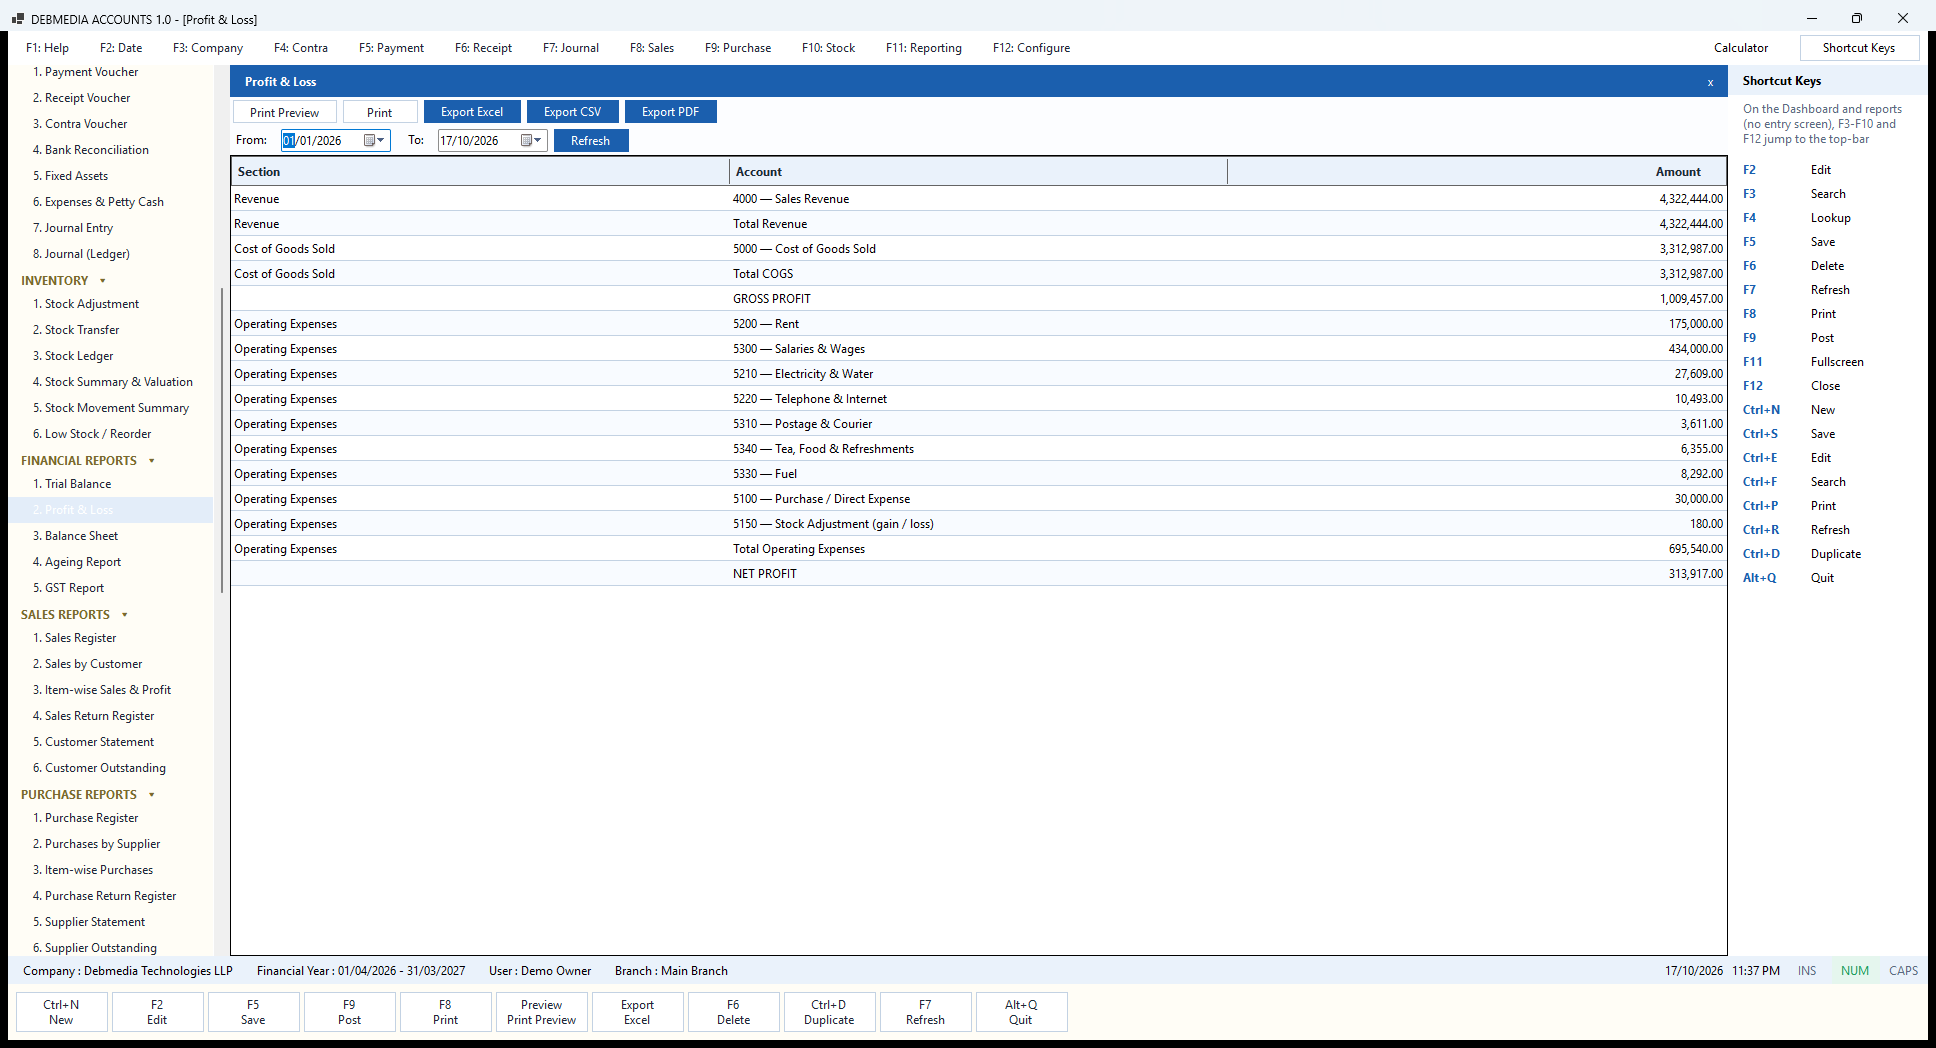Collapse the FINANCIAL REPORTS section arrow

click(152, 461)
